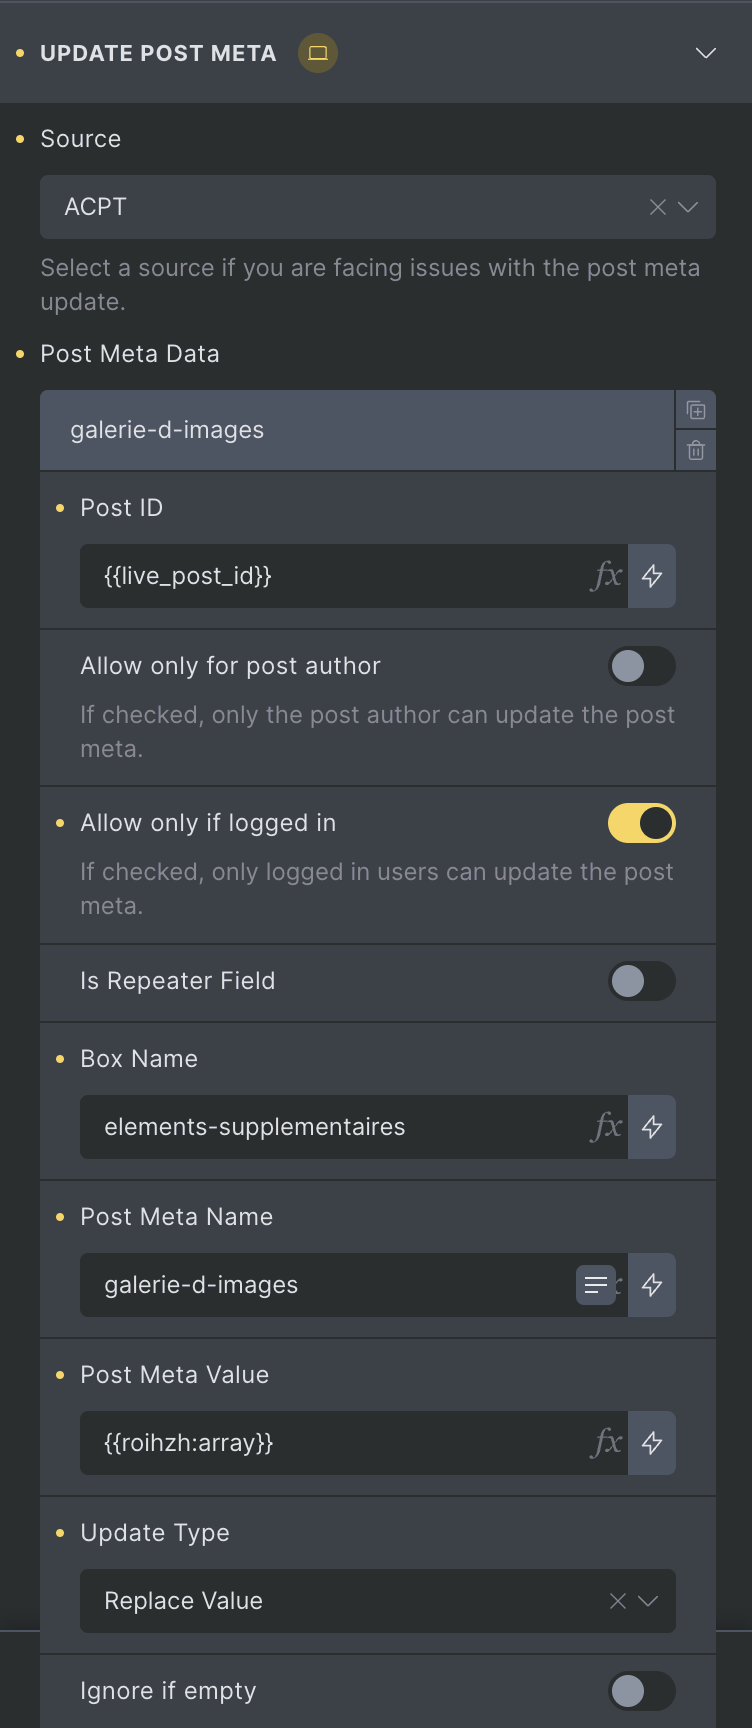
Task: Open dynamic data for Post ID
Action: tap(652, 576)
